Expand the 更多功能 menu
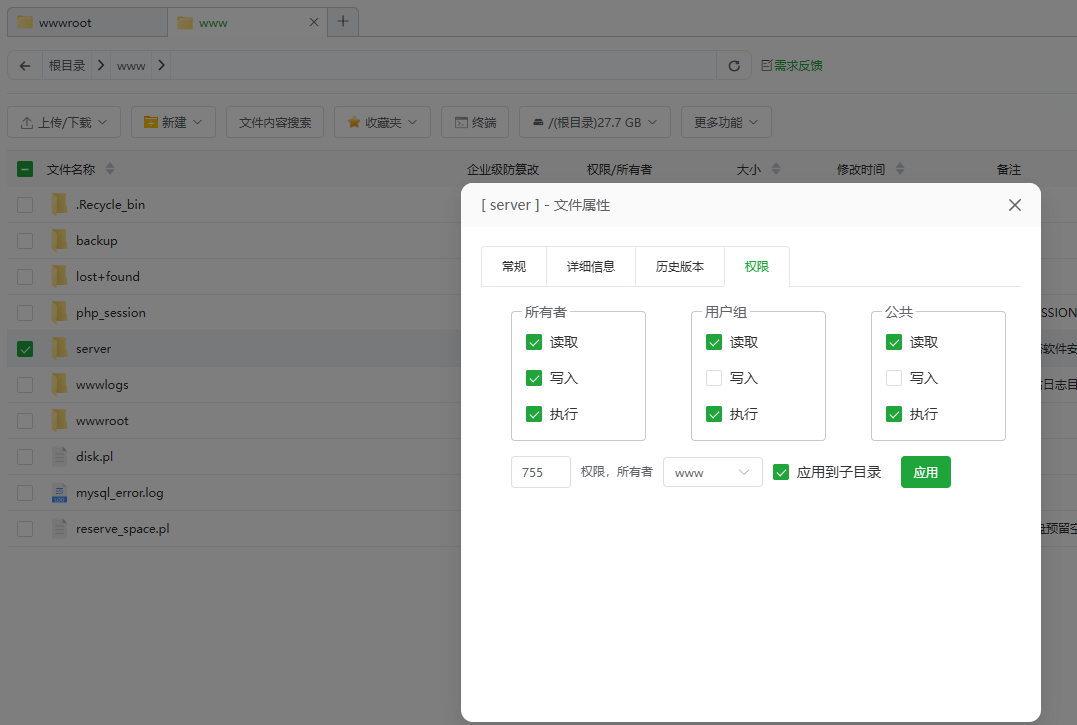The height and width of the screenshot is (725, 1077). (x=725, y=122)
